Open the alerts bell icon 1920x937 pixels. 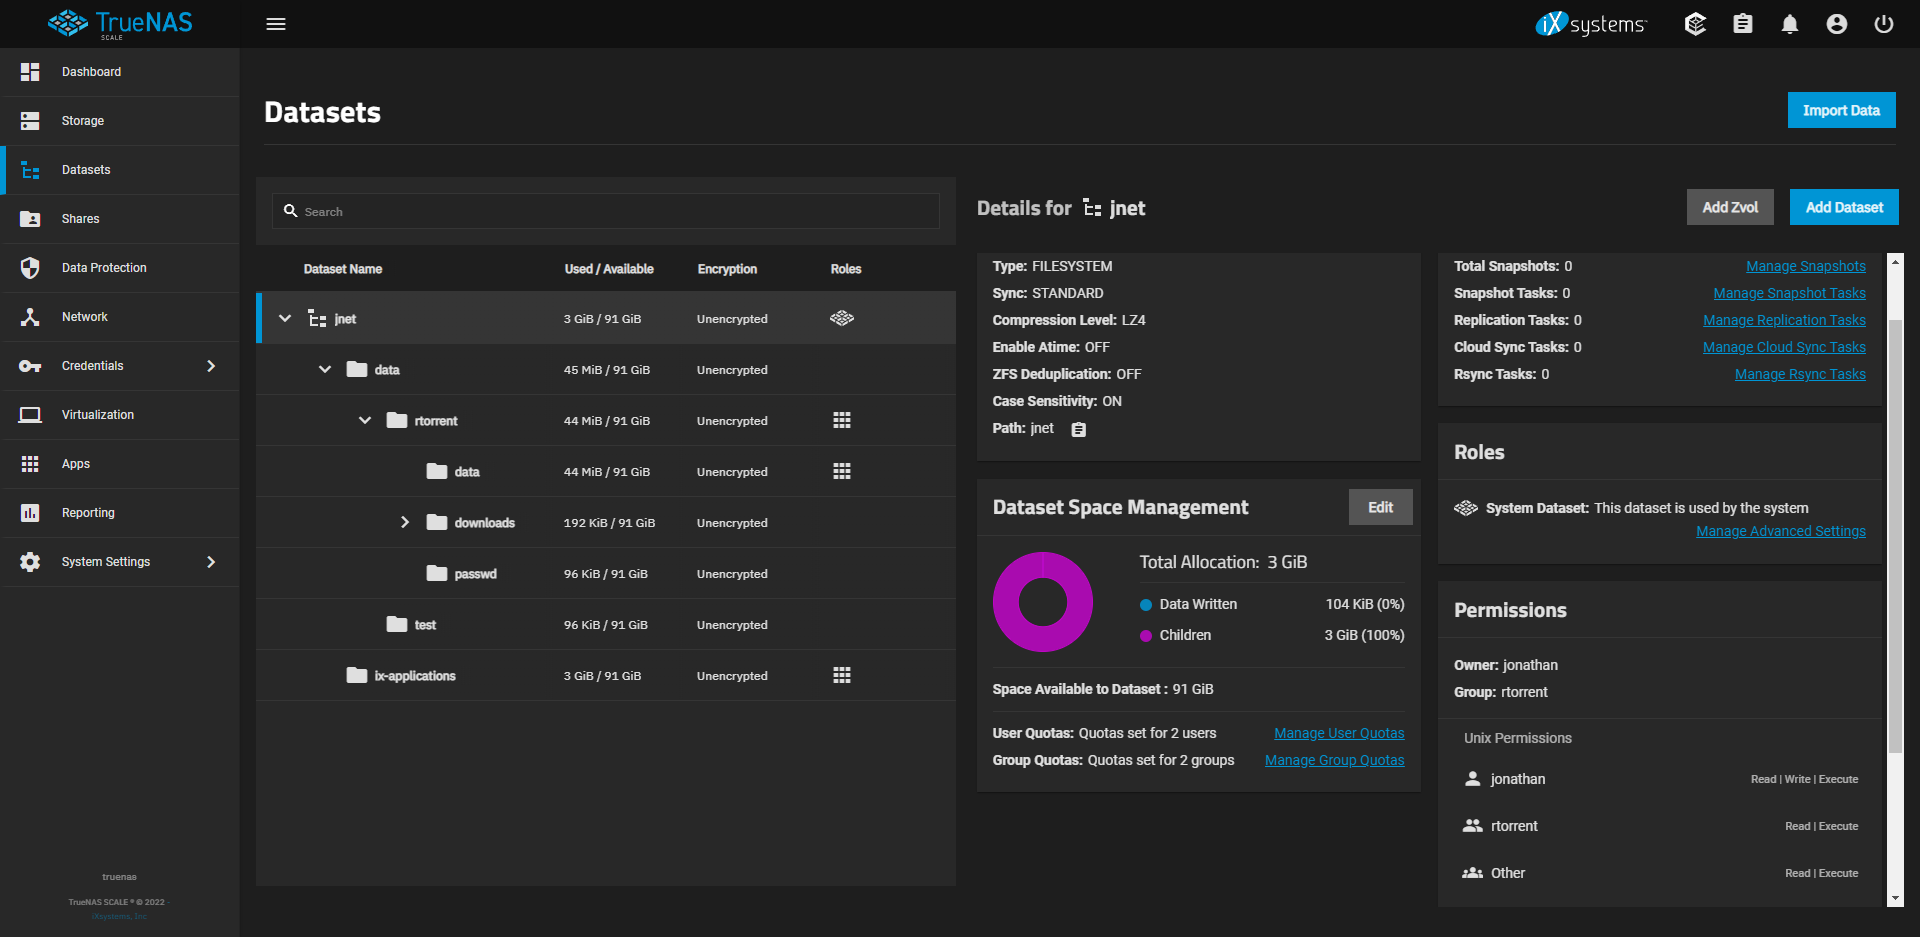pyautogui.click(x=1789, y=24)
